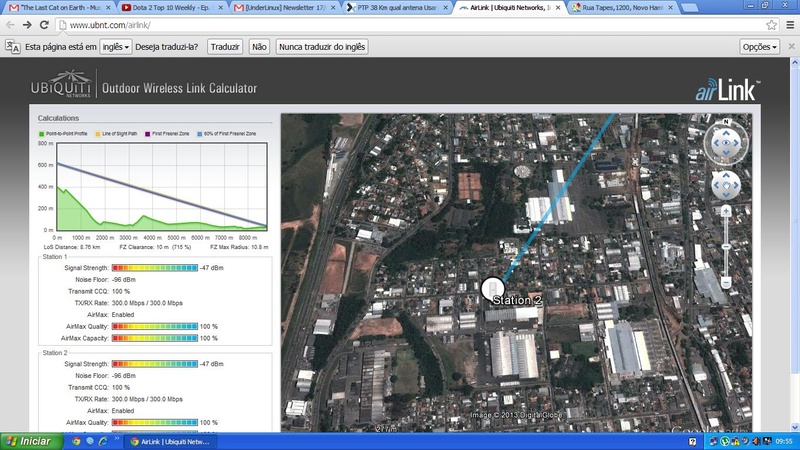Click the translate icon in translation bar
Screen dimensions: 800x450
click(13, 47)
